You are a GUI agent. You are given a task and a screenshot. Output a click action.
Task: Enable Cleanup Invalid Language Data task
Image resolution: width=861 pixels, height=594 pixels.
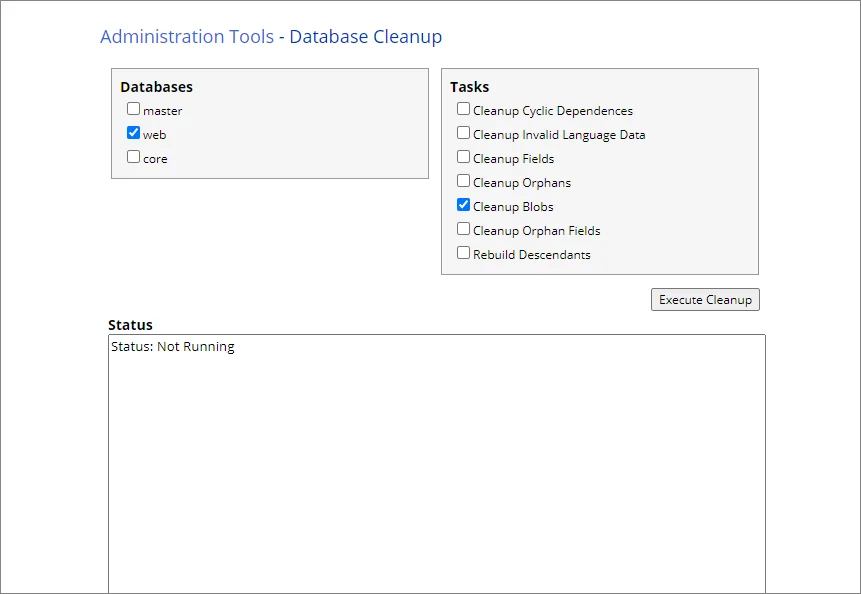point(463,133)
